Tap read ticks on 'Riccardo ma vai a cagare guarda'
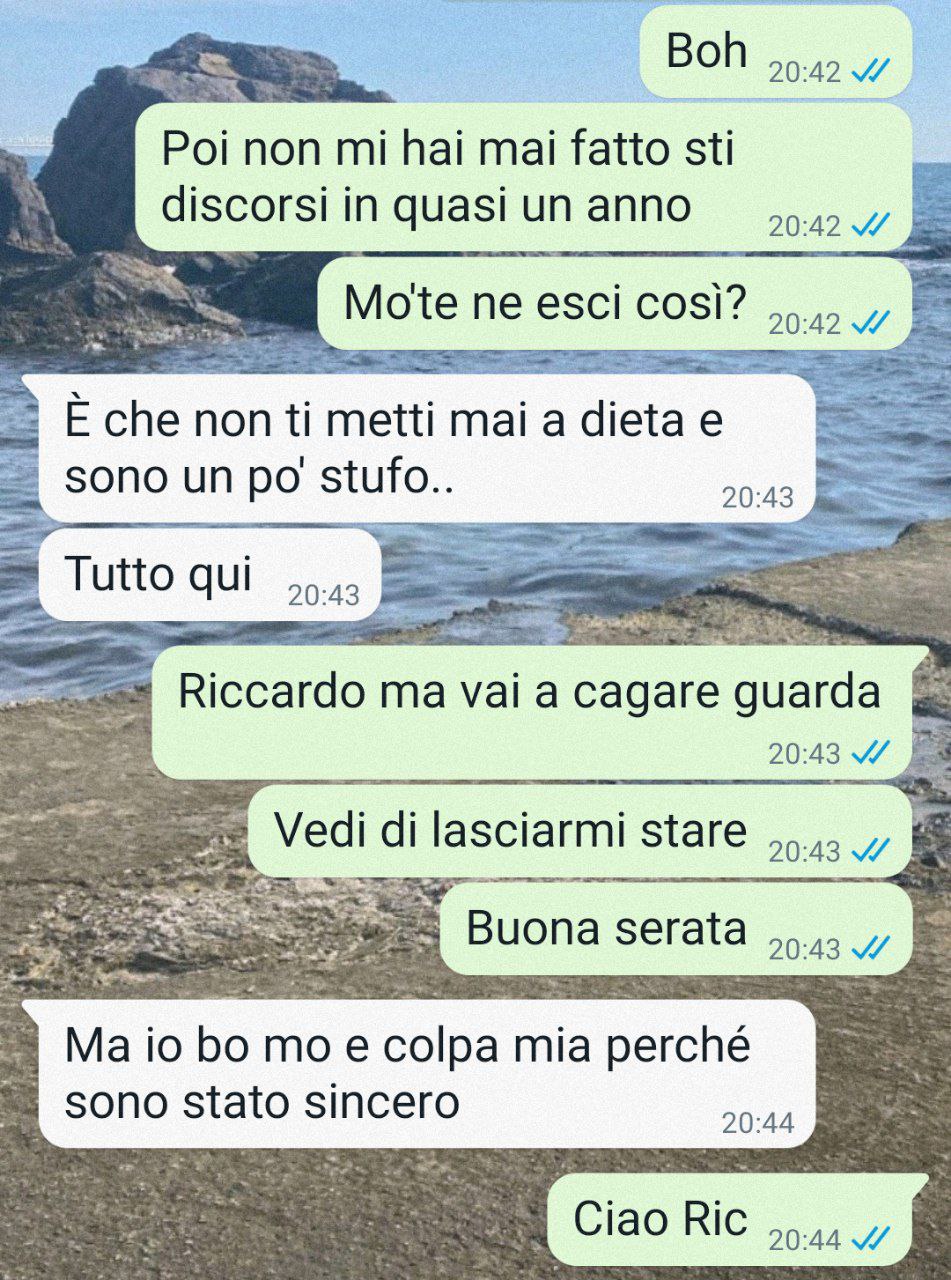The width and height of the screenshot is (951, 1280). 869,753
